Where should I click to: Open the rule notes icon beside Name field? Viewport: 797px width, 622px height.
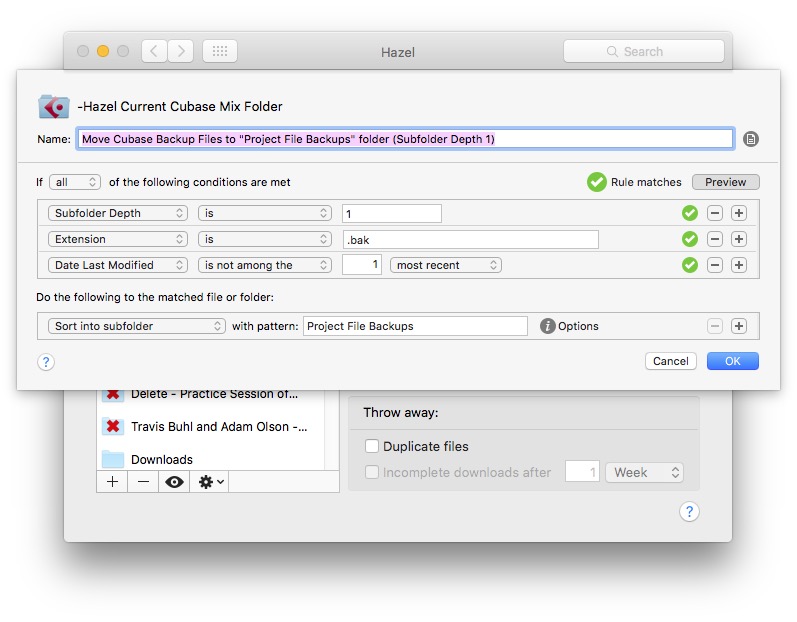click(x=751, y=139)
